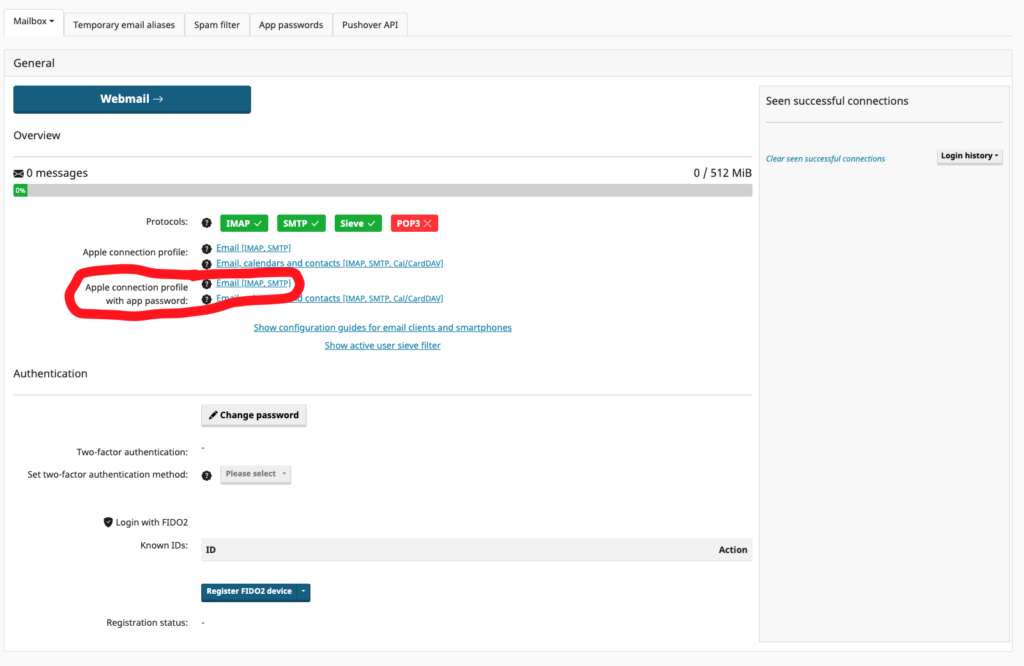The image size is (1024, 666).
Task: Expand the Please select two-factor dropdown
Action: point(255,474)
